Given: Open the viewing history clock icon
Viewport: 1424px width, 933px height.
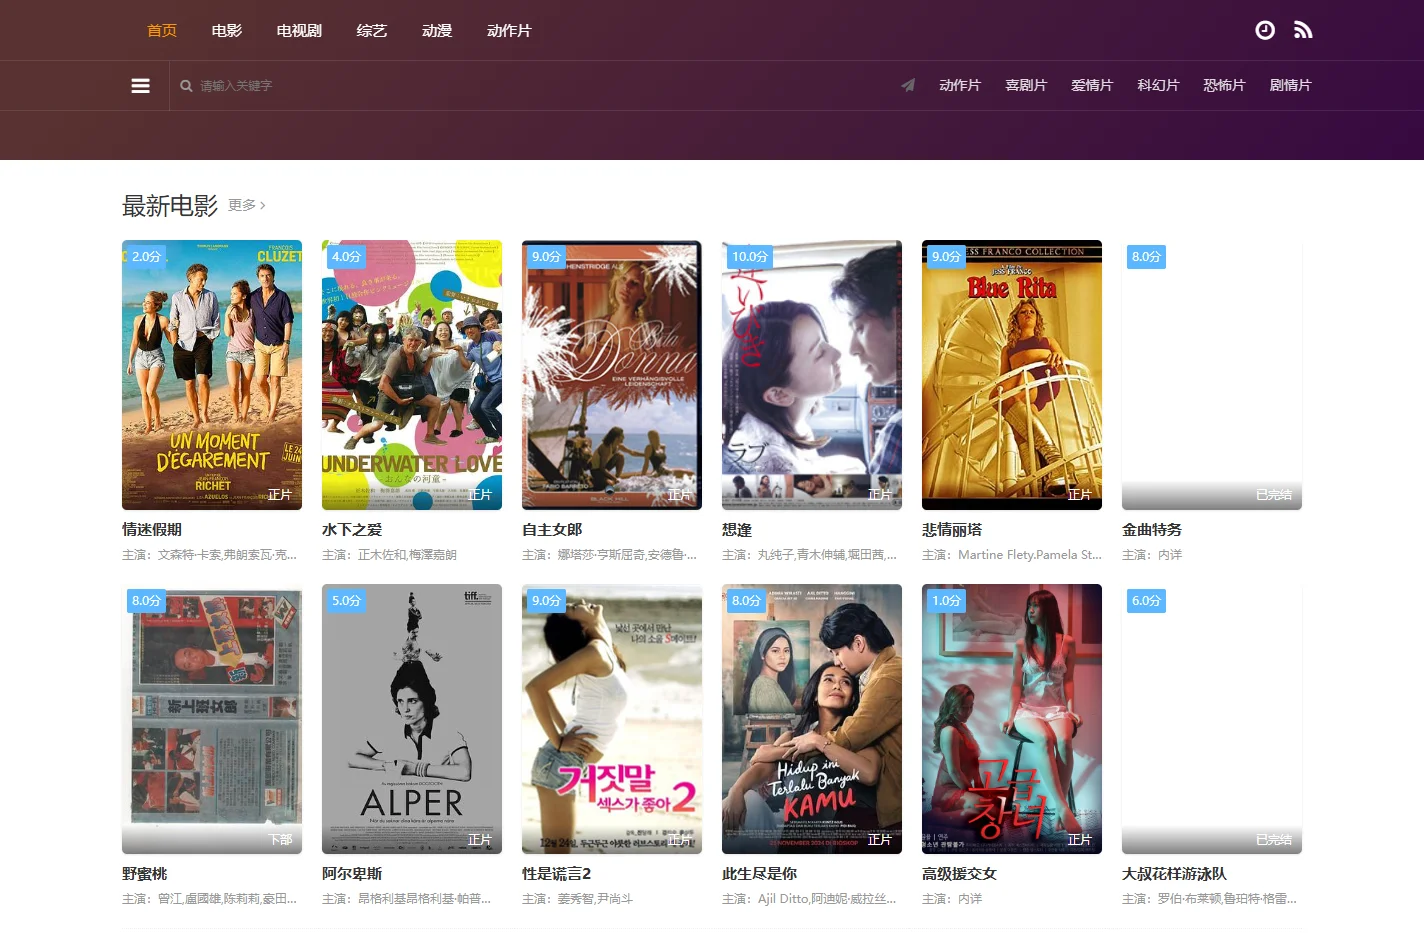Looking at the screenshot, I should click(x=1265, y=30).
